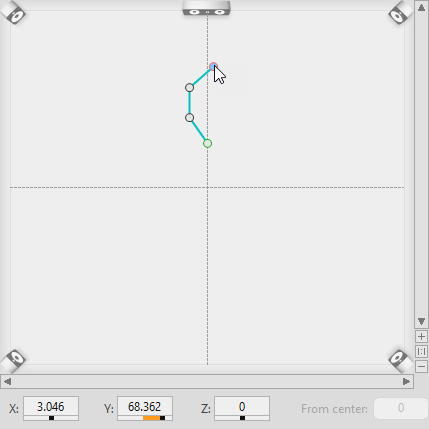Screen dimensions: 429x429
Task: Select the green path start point
Action: (207, 143)
